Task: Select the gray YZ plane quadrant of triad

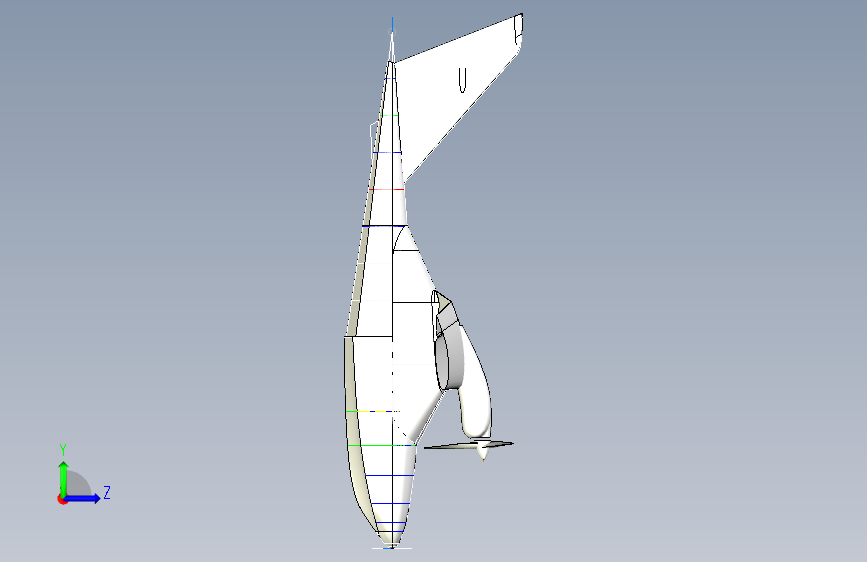Action: pyautogui.click(x=78, y=483)
